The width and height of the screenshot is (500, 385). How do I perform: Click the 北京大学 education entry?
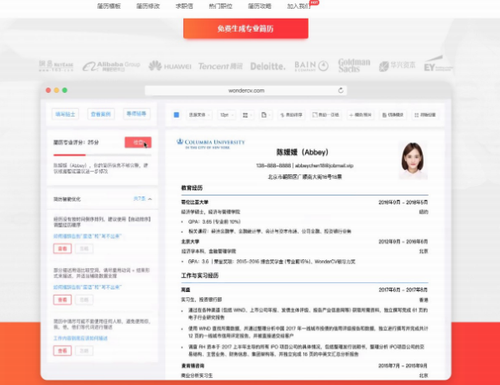coord(190,241)
